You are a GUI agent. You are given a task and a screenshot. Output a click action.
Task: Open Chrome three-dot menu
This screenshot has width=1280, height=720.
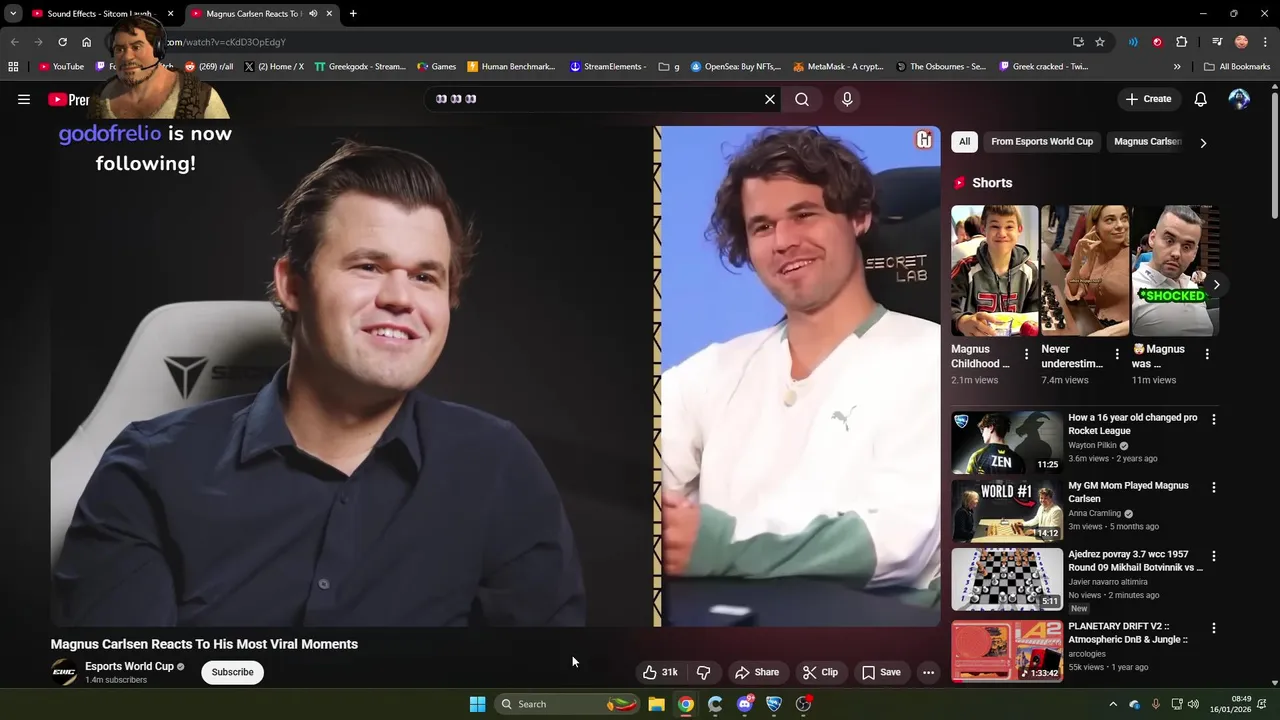pos(1265,42)
